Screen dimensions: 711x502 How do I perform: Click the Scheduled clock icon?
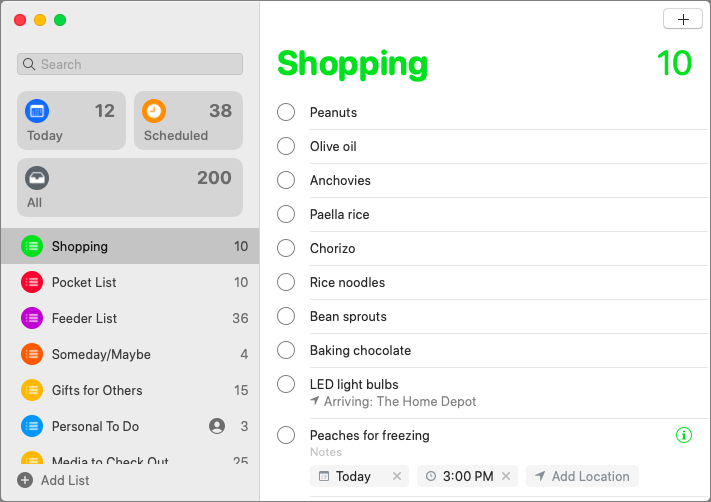[x=154, y=111]
